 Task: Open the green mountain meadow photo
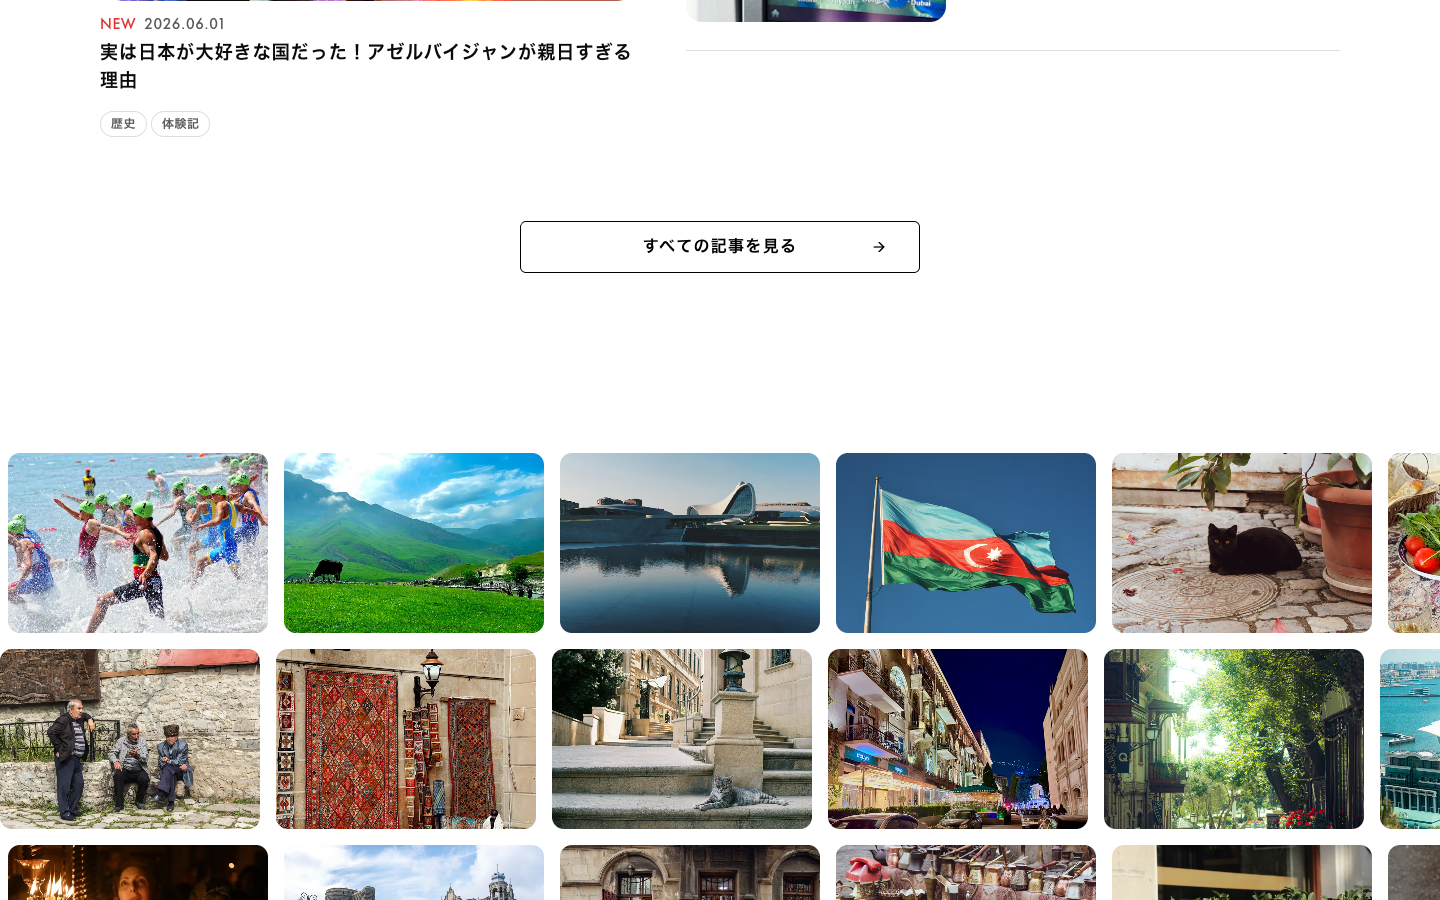click(x=414, y=543)
